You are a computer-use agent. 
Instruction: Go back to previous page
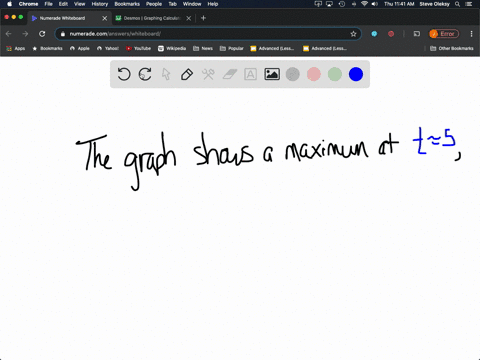(x=9, y=34)
